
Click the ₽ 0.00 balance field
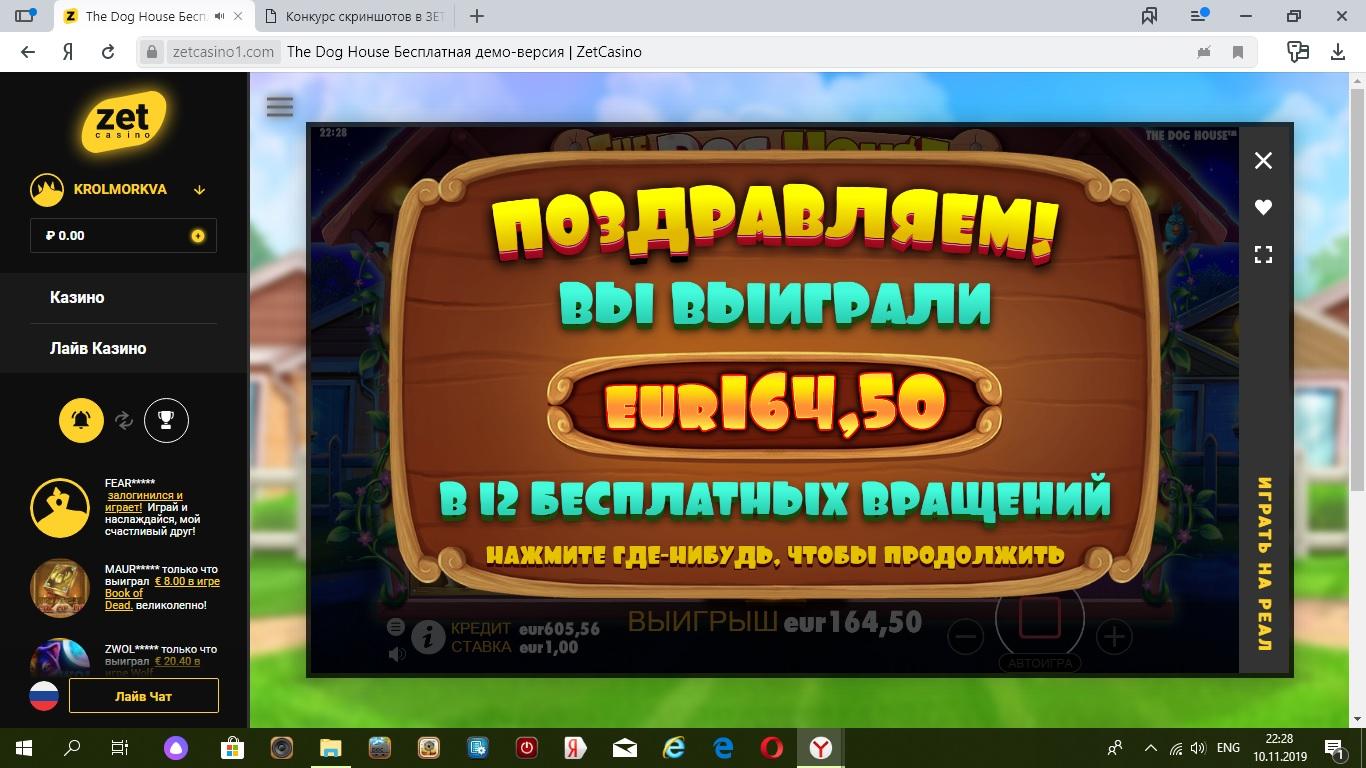pyautogui.click(x=123, y=236)
